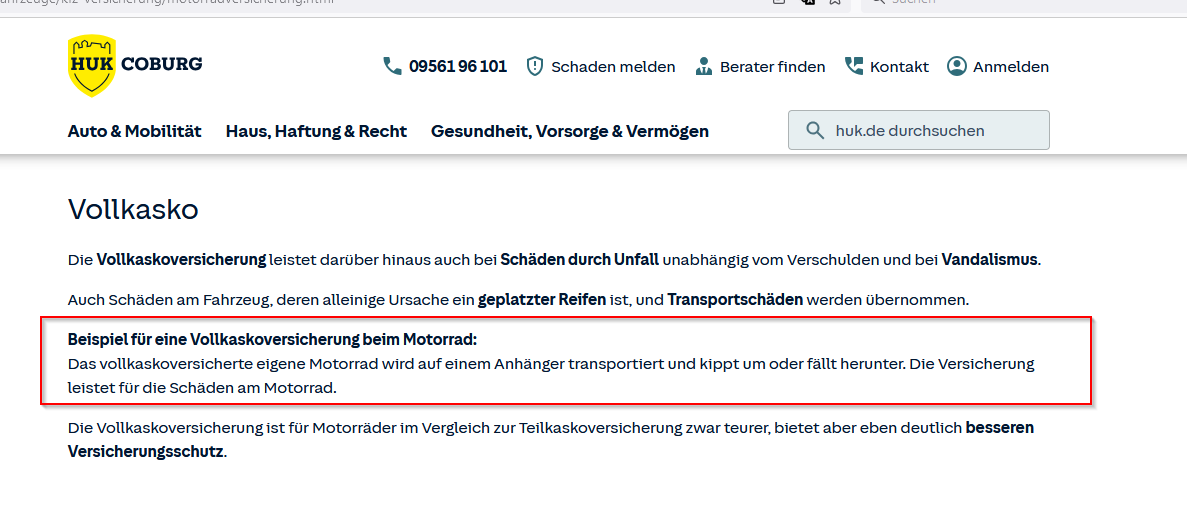Open the Auto & Mobilität menu

[134, 131]
